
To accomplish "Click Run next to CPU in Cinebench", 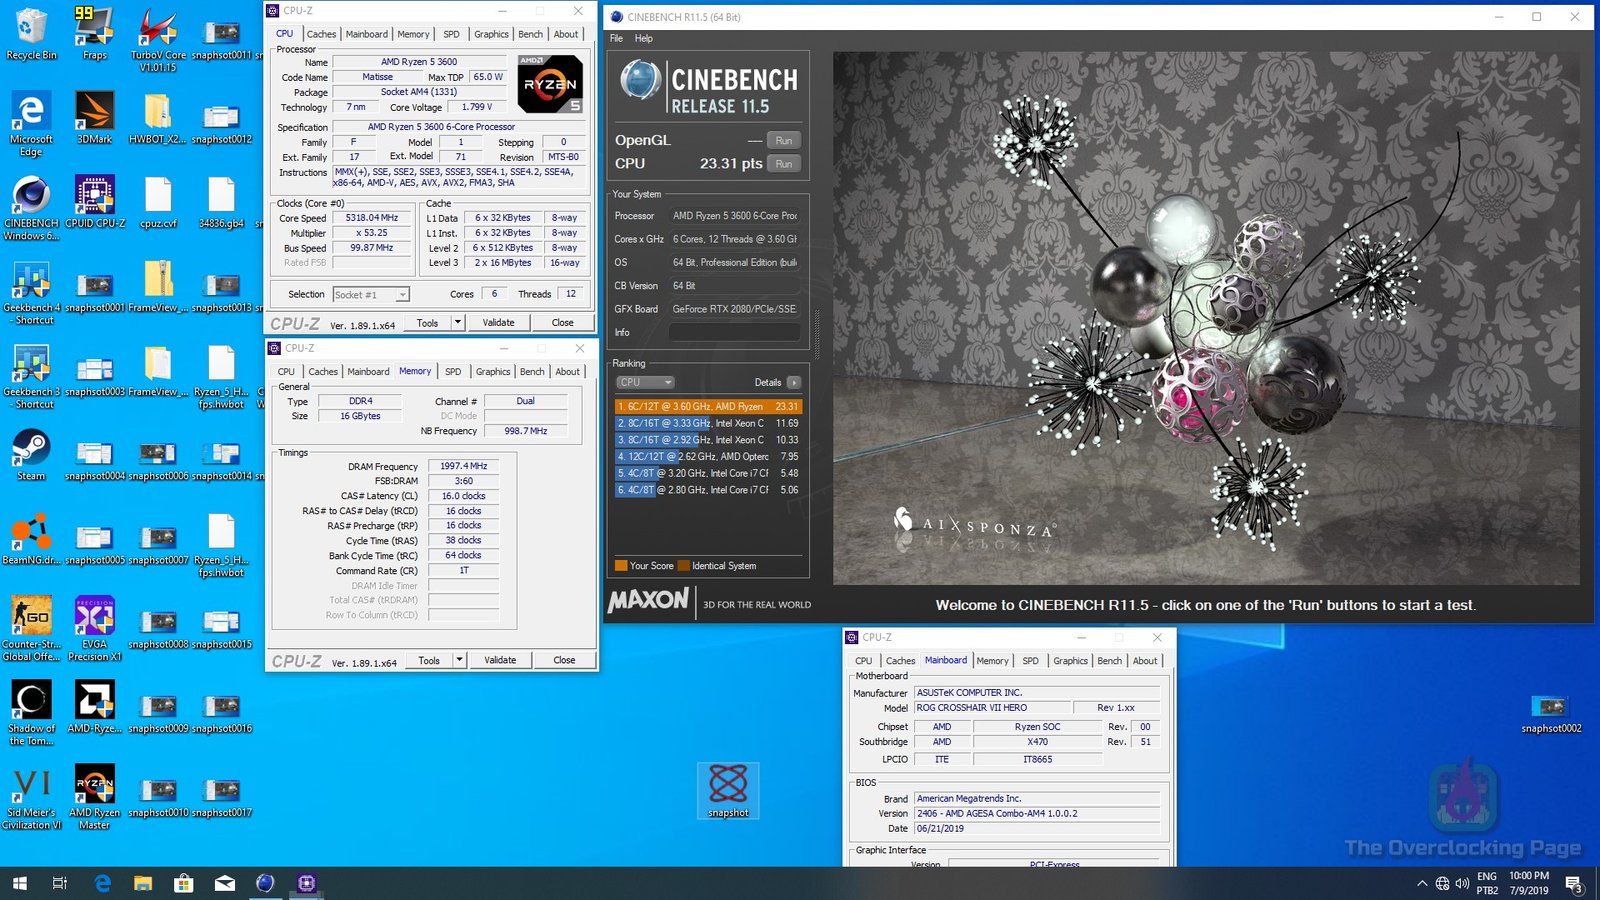I will click(783, 164).
